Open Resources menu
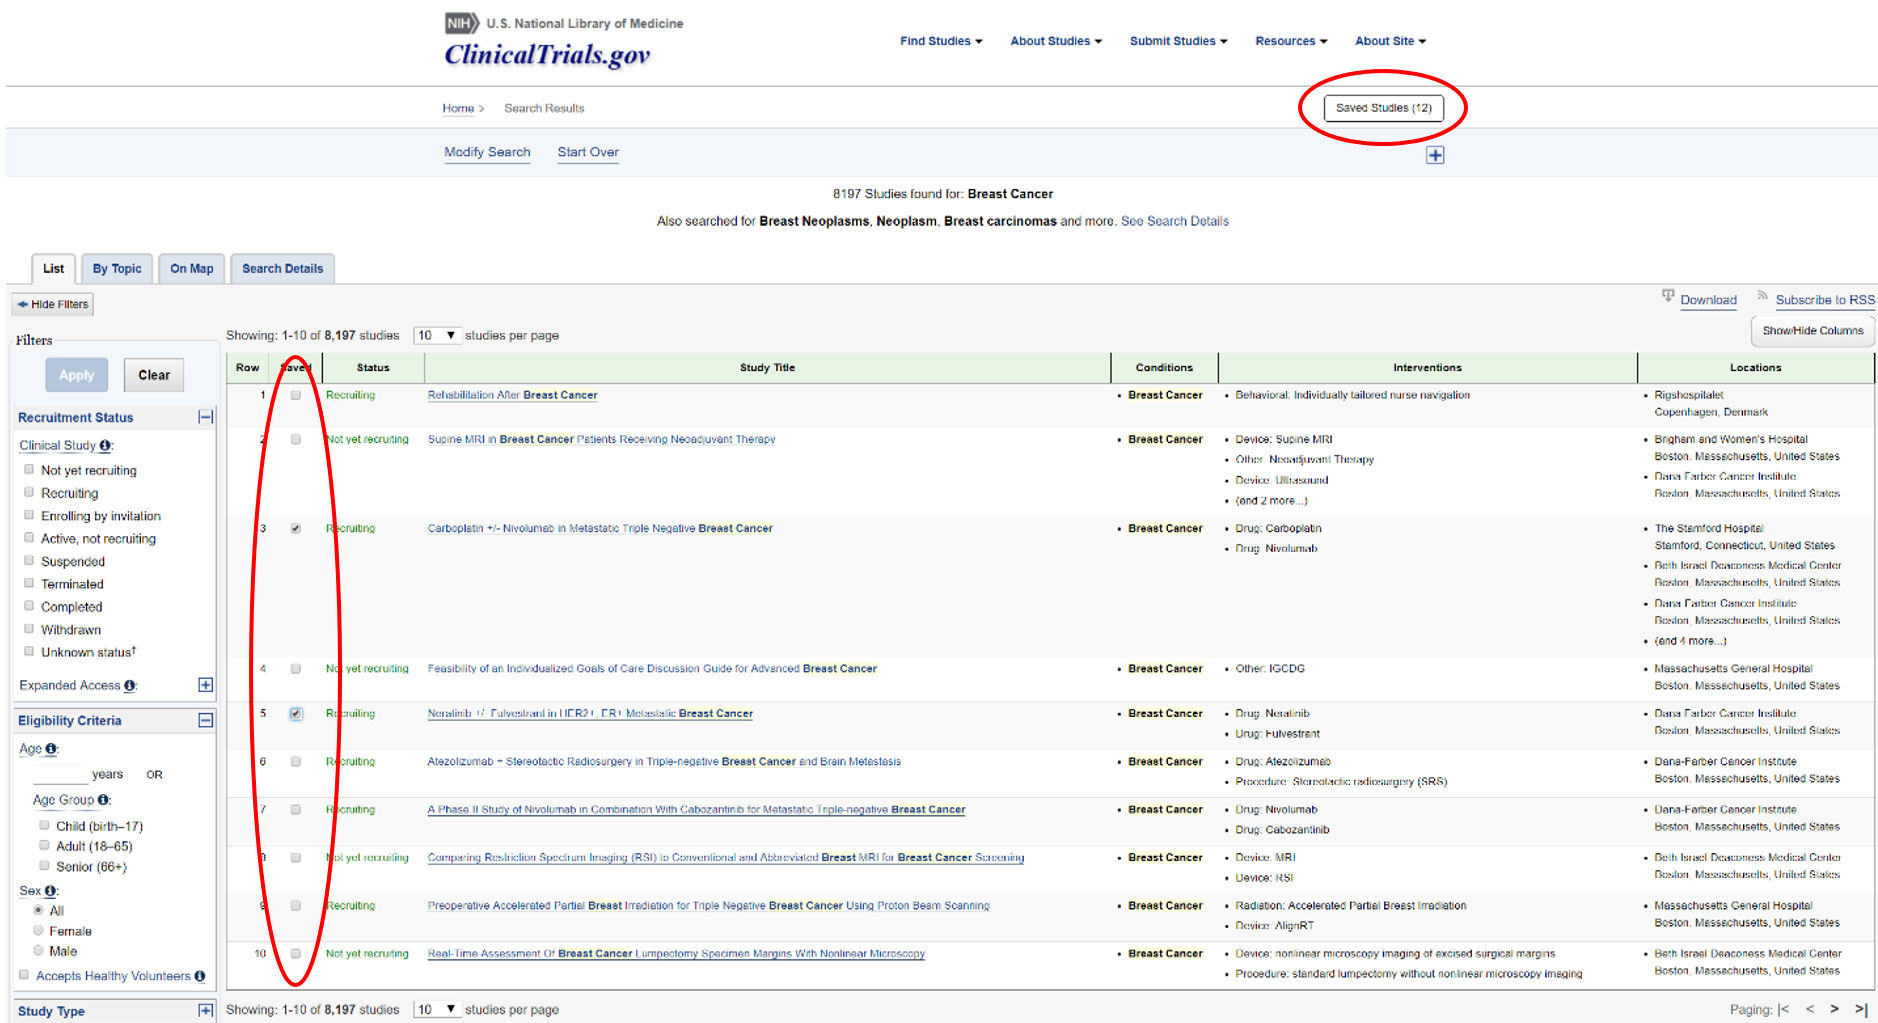1878x1023 pixels. click(x=1291, y=41)
